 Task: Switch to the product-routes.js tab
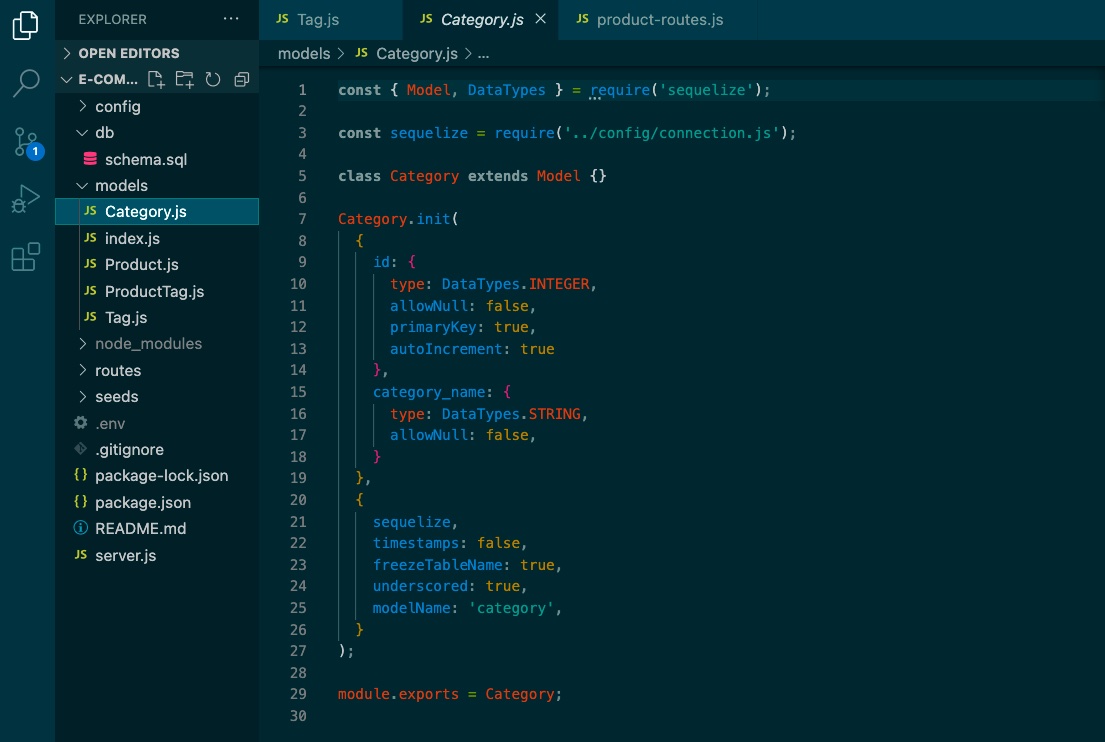[658, 20]
